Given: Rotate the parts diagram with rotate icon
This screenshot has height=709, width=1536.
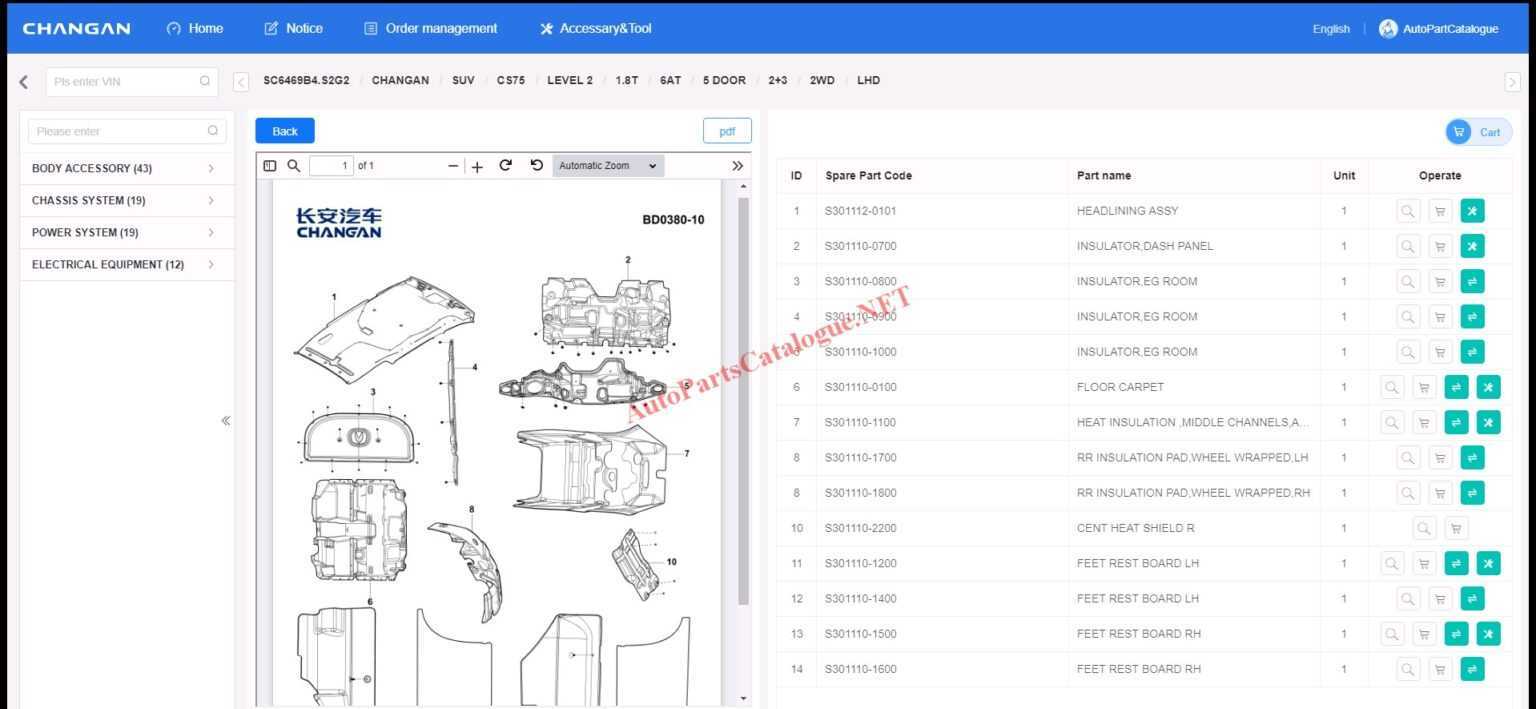Looking at the screenshot, I should click(x=505, y=165).
